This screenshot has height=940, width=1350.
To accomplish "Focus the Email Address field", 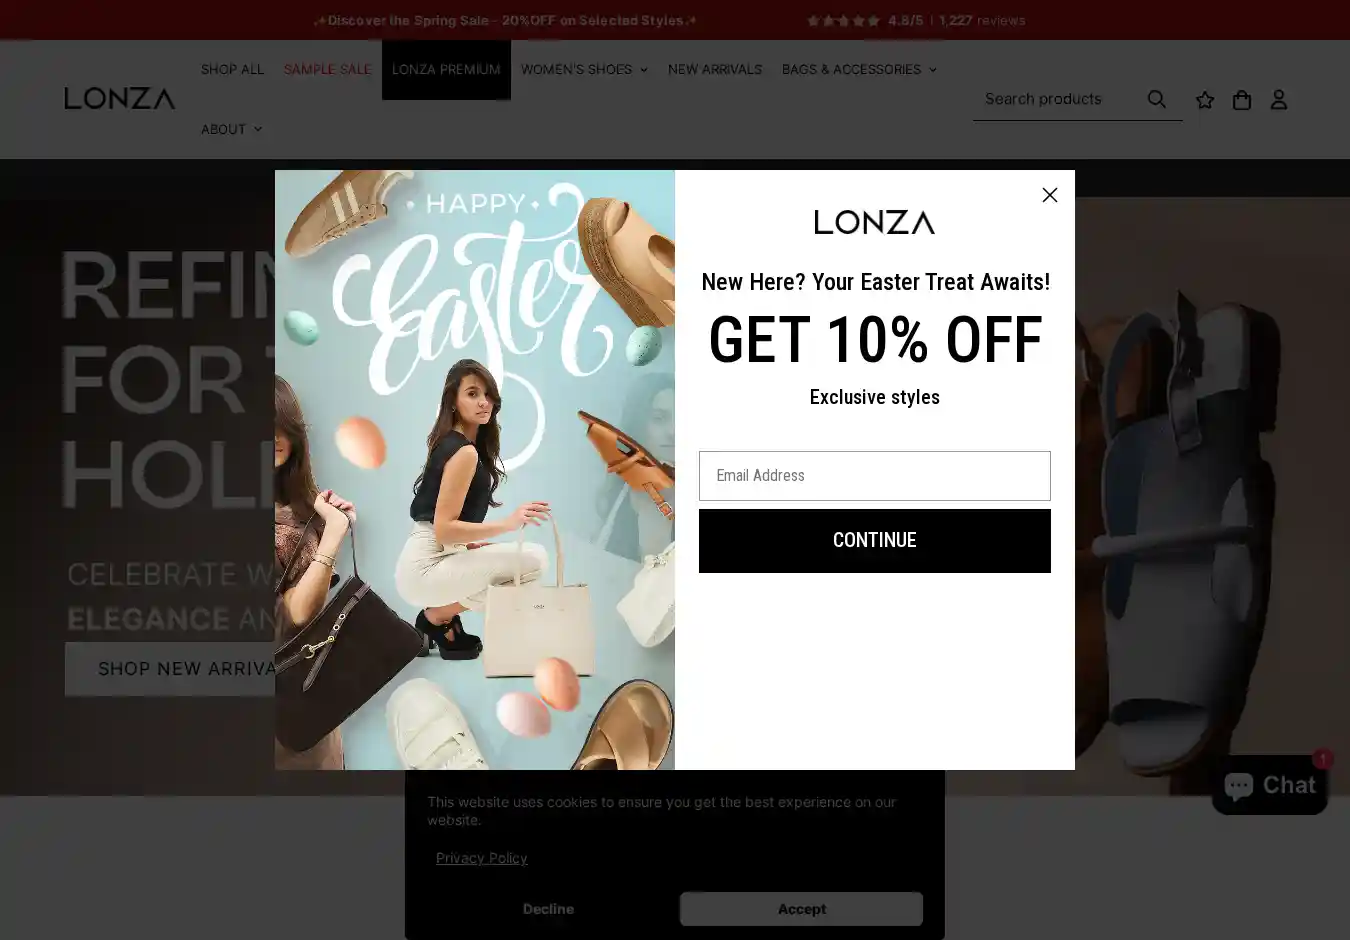I will pos(875,476).
